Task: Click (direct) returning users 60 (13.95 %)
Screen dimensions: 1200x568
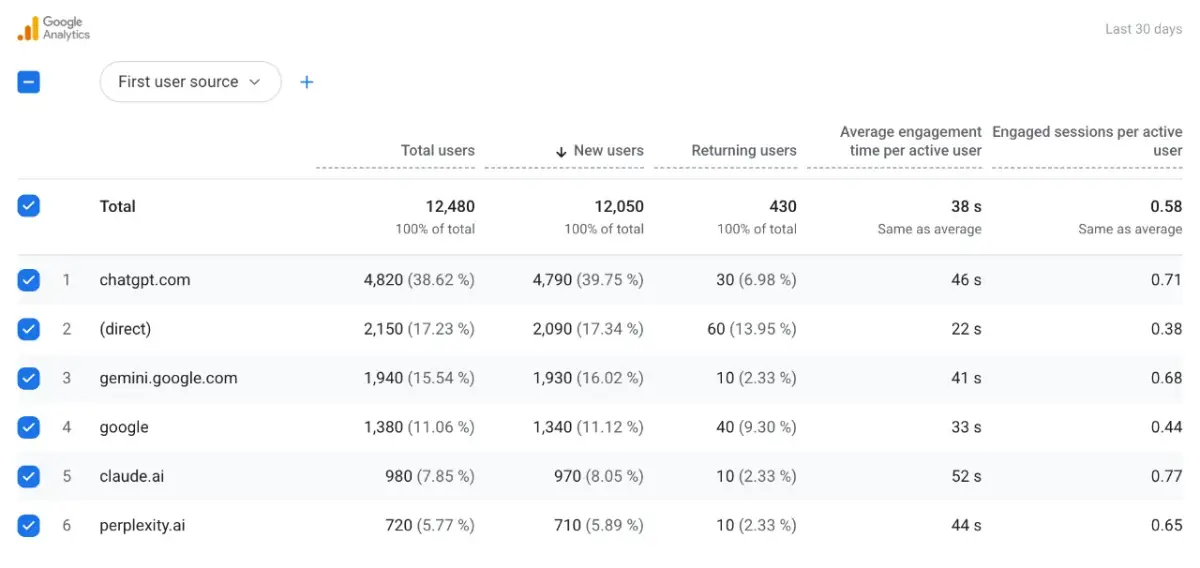Action: pyautogui.click(x=752, y=329)
